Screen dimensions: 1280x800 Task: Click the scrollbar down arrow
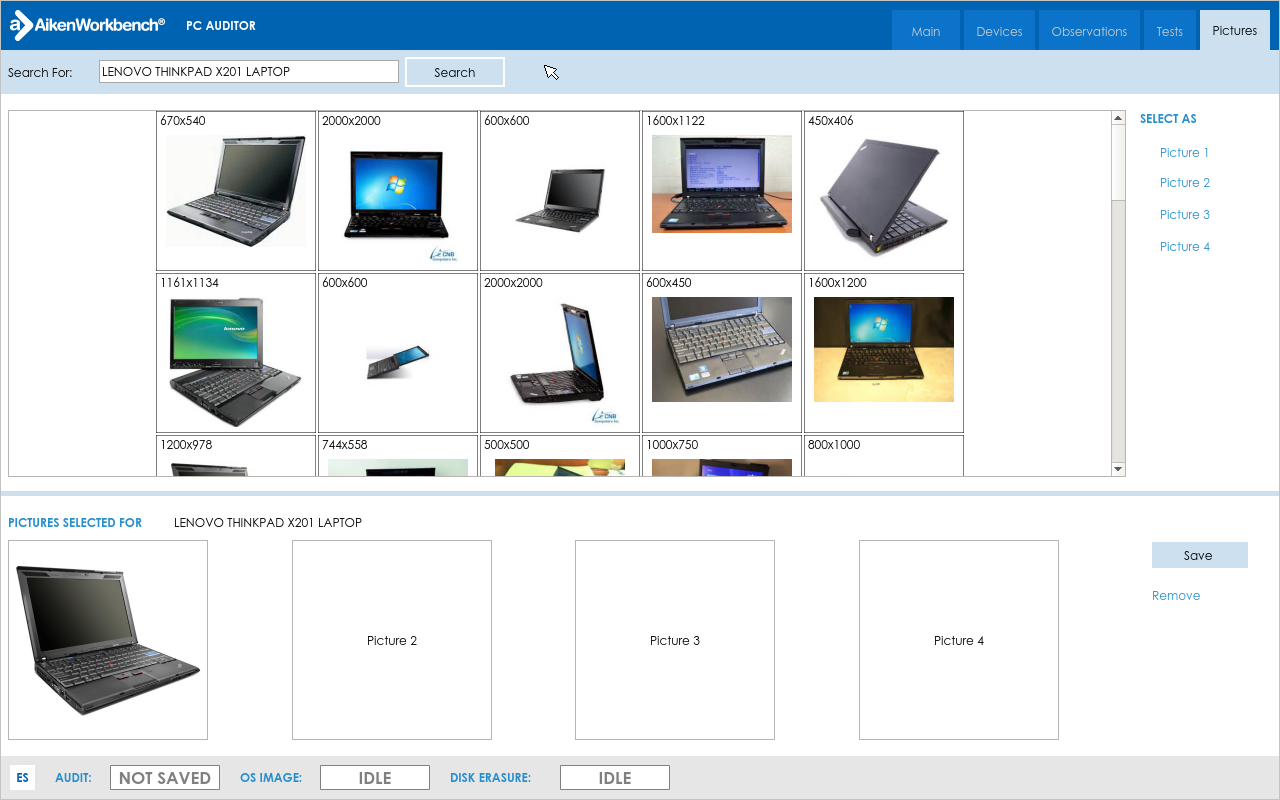[1119, 469]
